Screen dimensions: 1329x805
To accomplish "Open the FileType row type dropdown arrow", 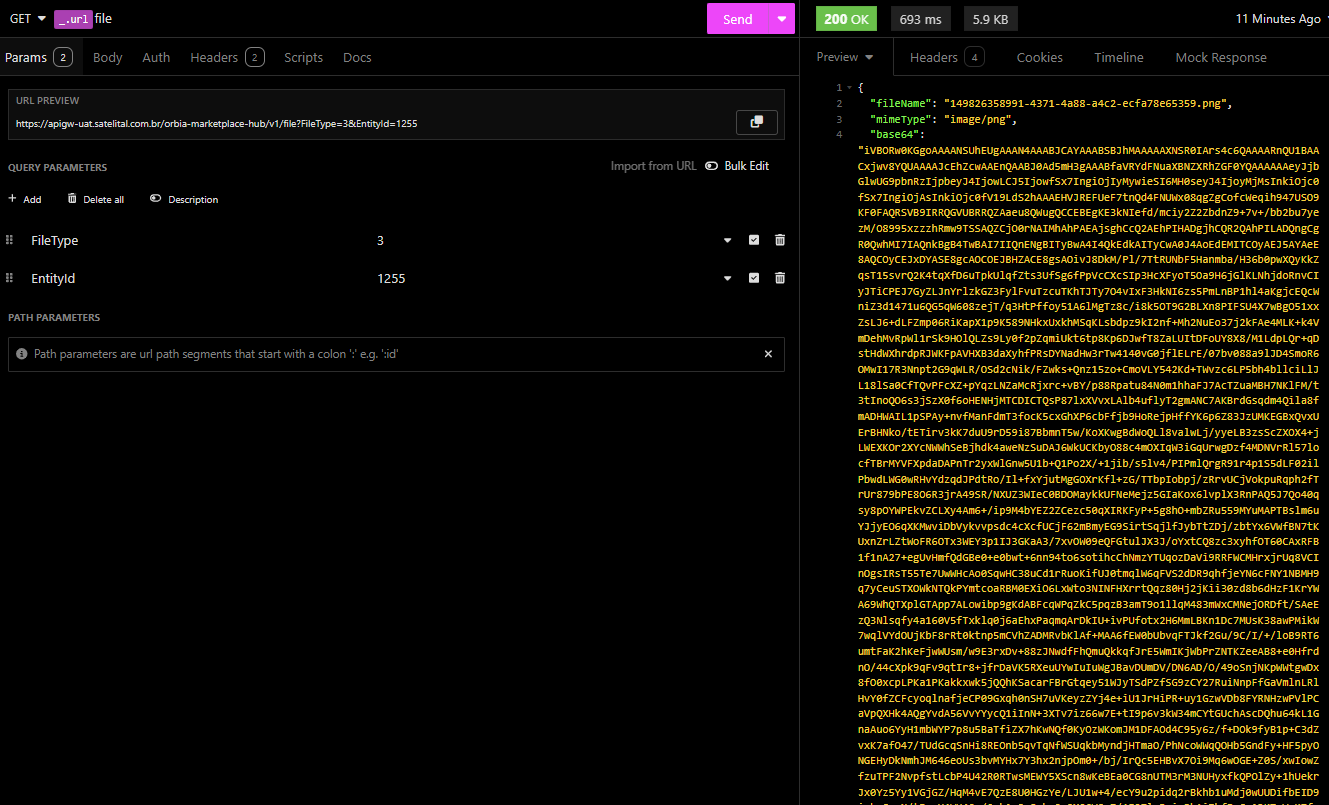I will [728, 240].
